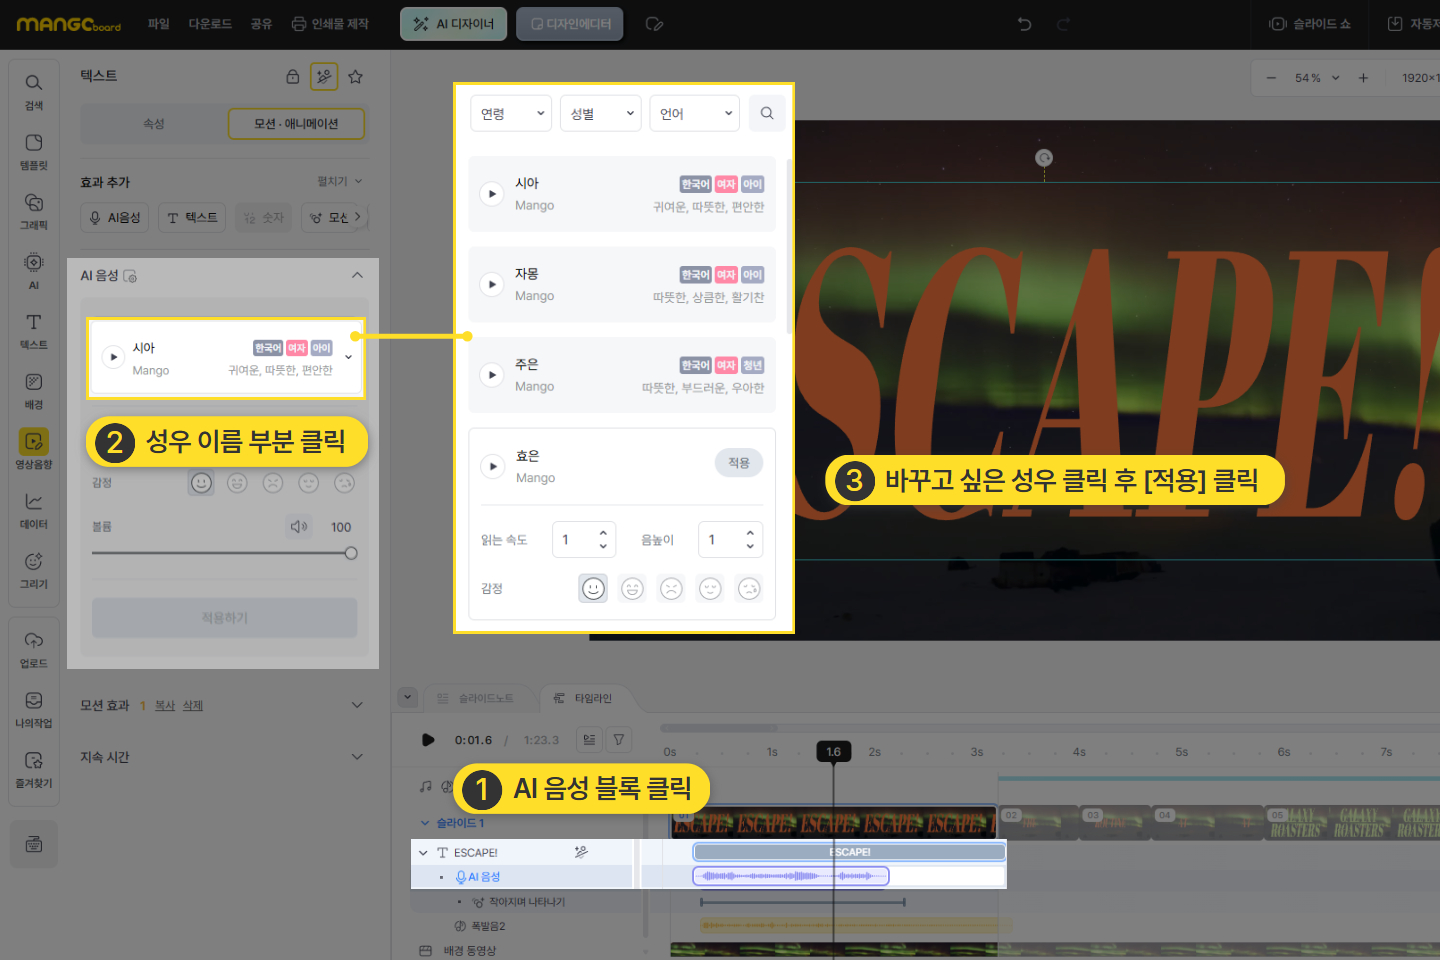Click the lock icon in 텍스트 panel header
This screenshot has height=960, width=1440.
point(293,76)
